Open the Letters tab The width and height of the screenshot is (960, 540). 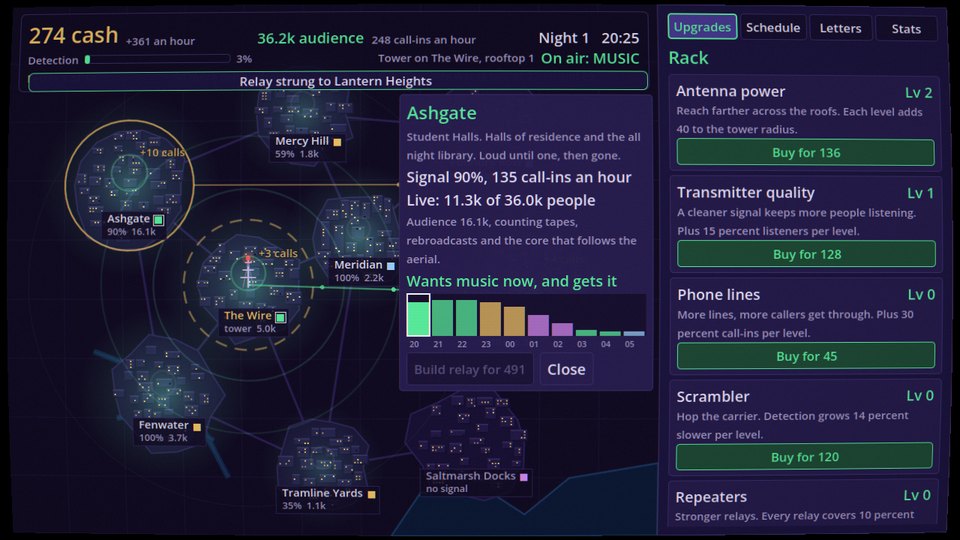(840, 28)
